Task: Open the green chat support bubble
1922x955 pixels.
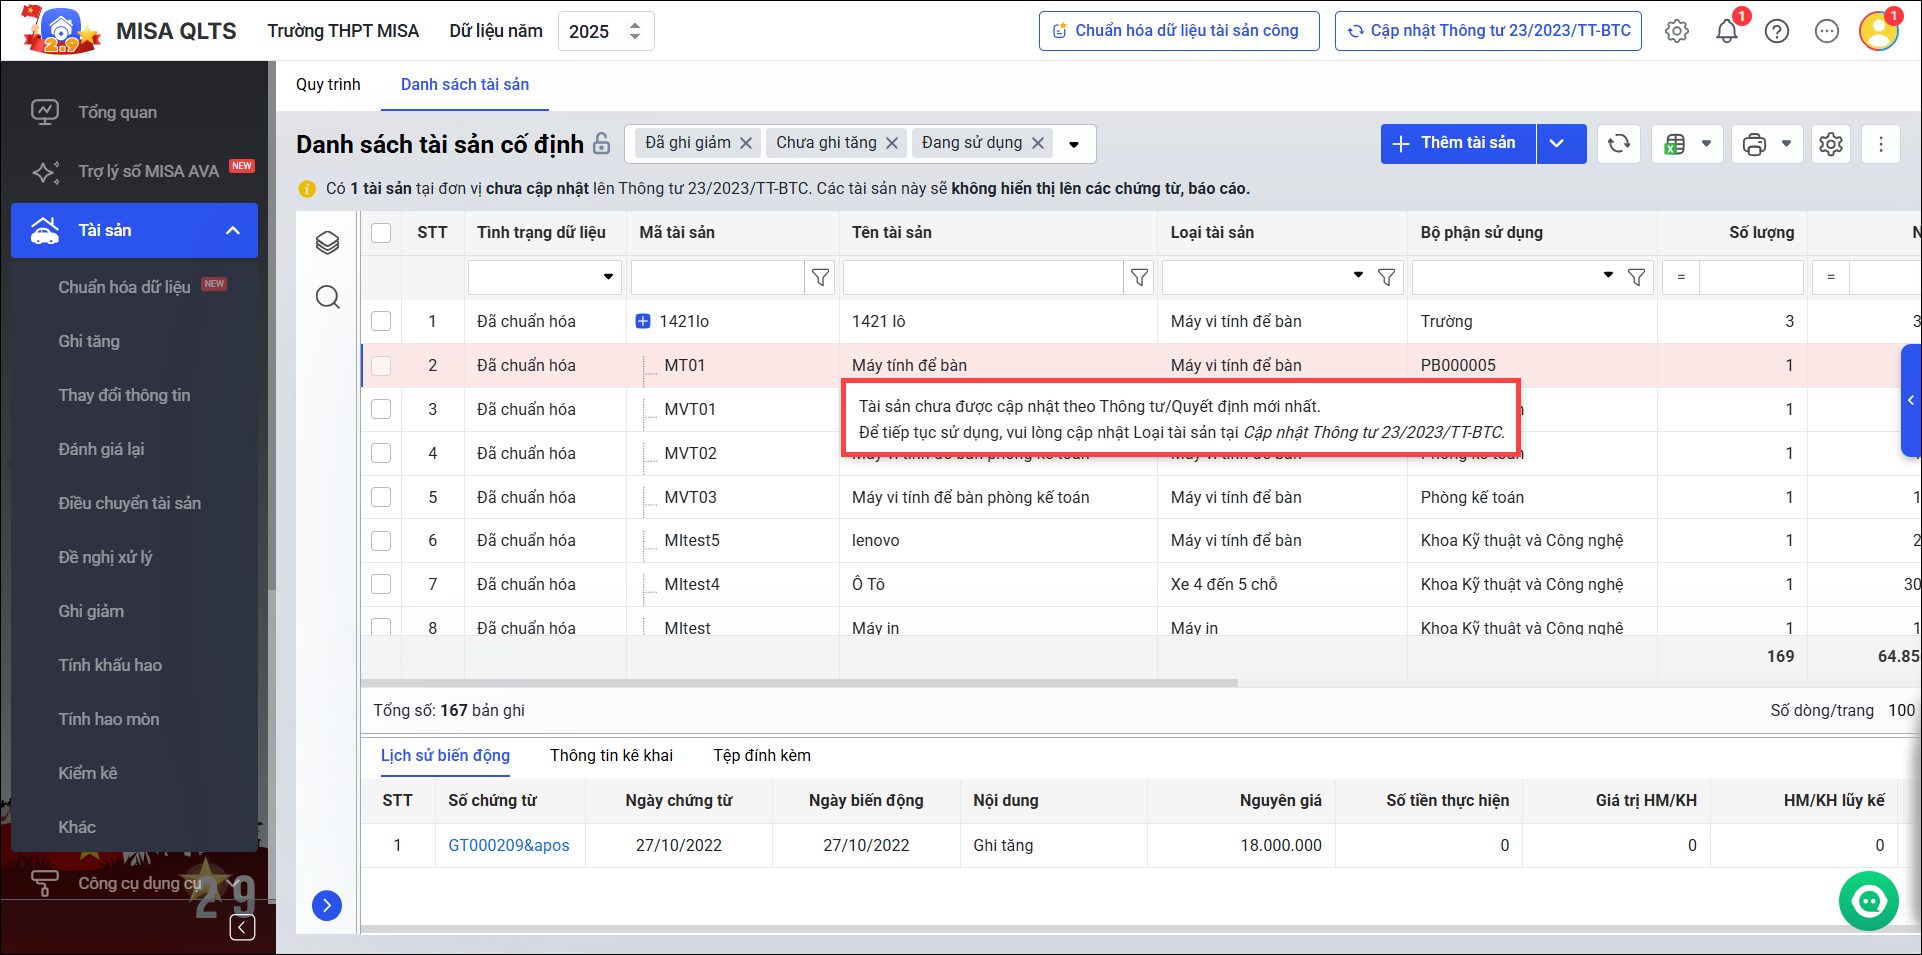Action: pos(1868,901)
